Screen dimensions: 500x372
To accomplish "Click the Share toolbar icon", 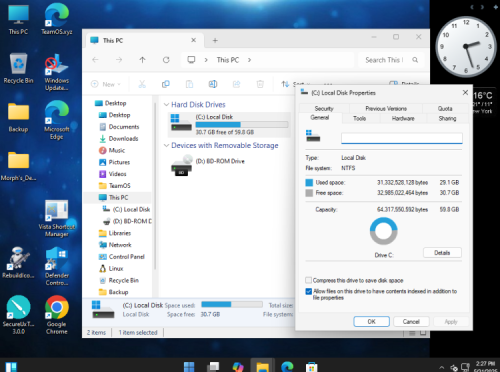I will pos(237,84).
